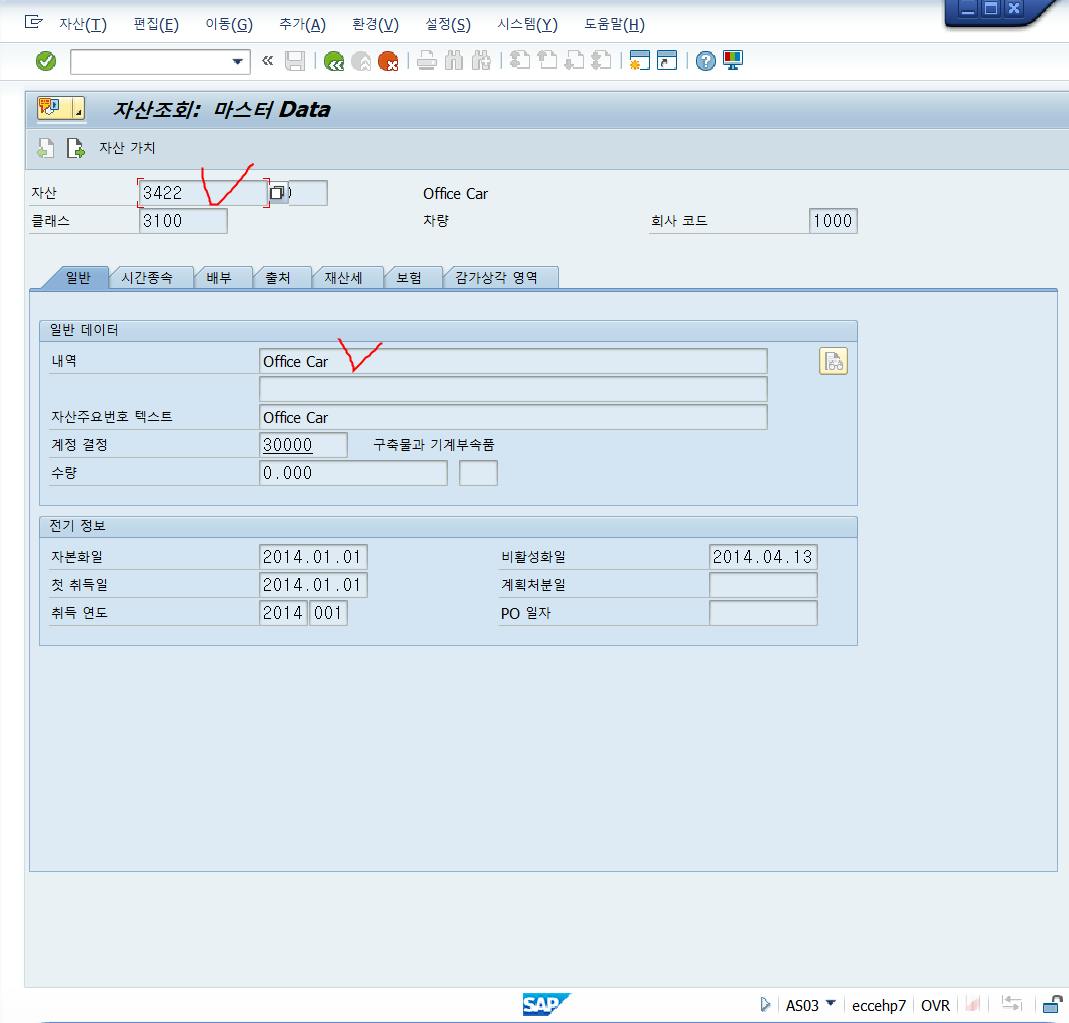Open the AS03 status bar dropdown
Viewport: 1069px width, 1023px height.
coord(830,1003)
